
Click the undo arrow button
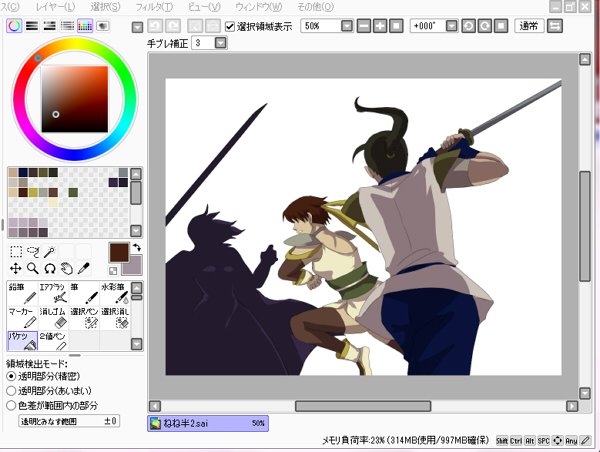pos(155,26)
